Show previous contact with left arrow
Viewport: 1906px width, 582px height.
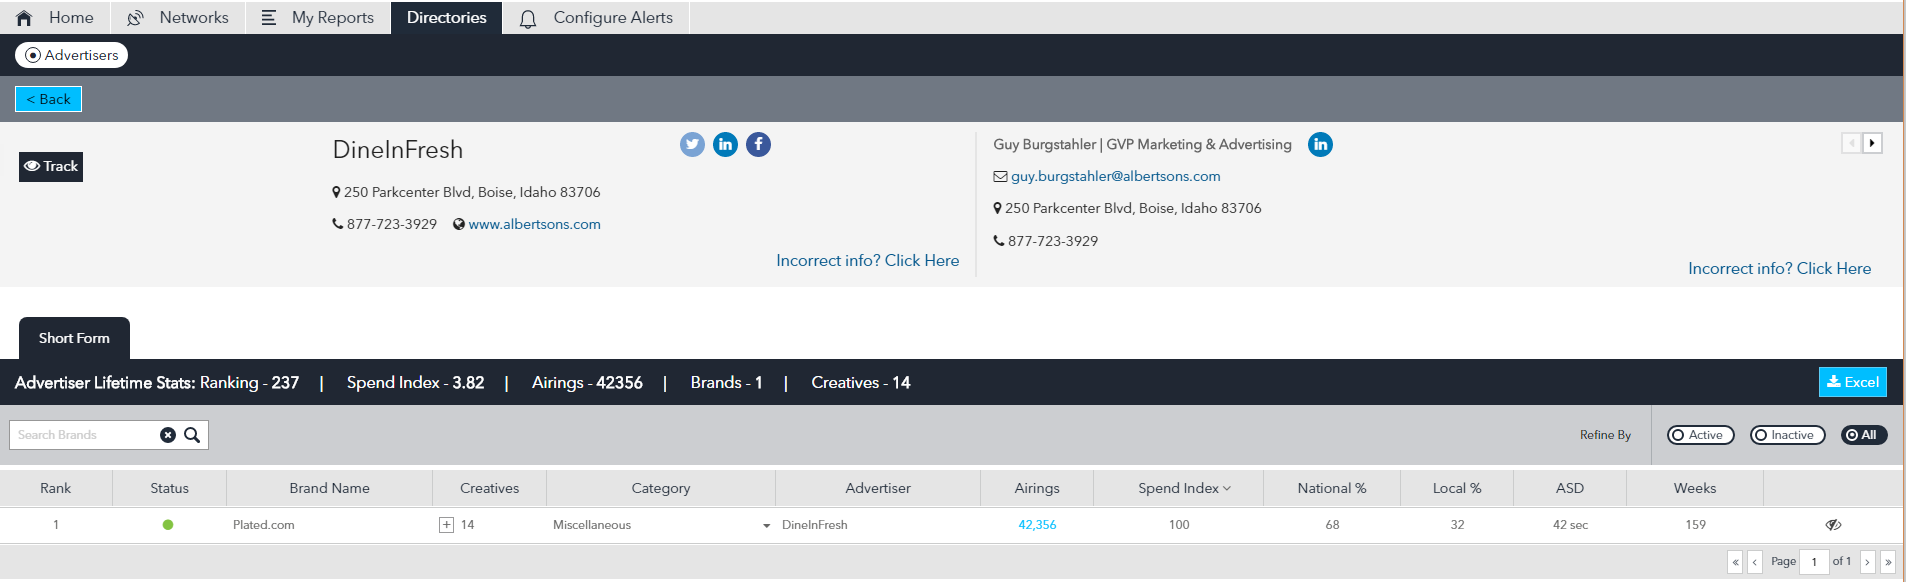[x=1851, y=143]
